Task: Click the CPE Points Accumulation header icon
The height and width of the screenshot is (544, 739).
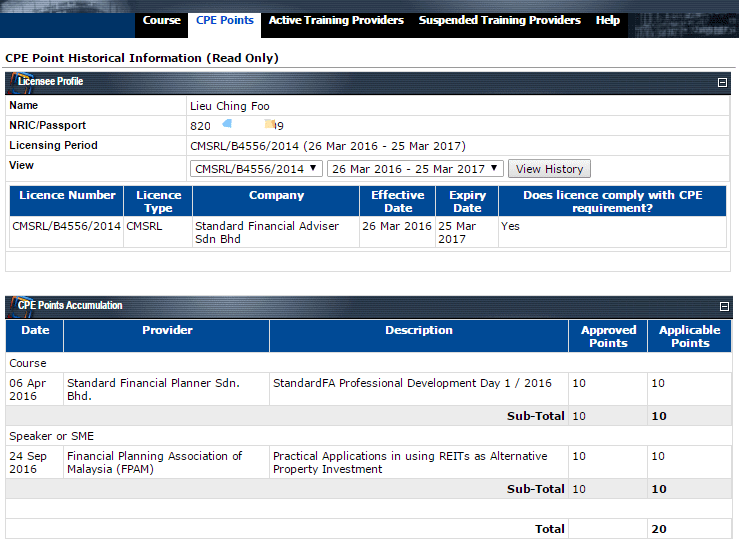Action: (20, 306)
